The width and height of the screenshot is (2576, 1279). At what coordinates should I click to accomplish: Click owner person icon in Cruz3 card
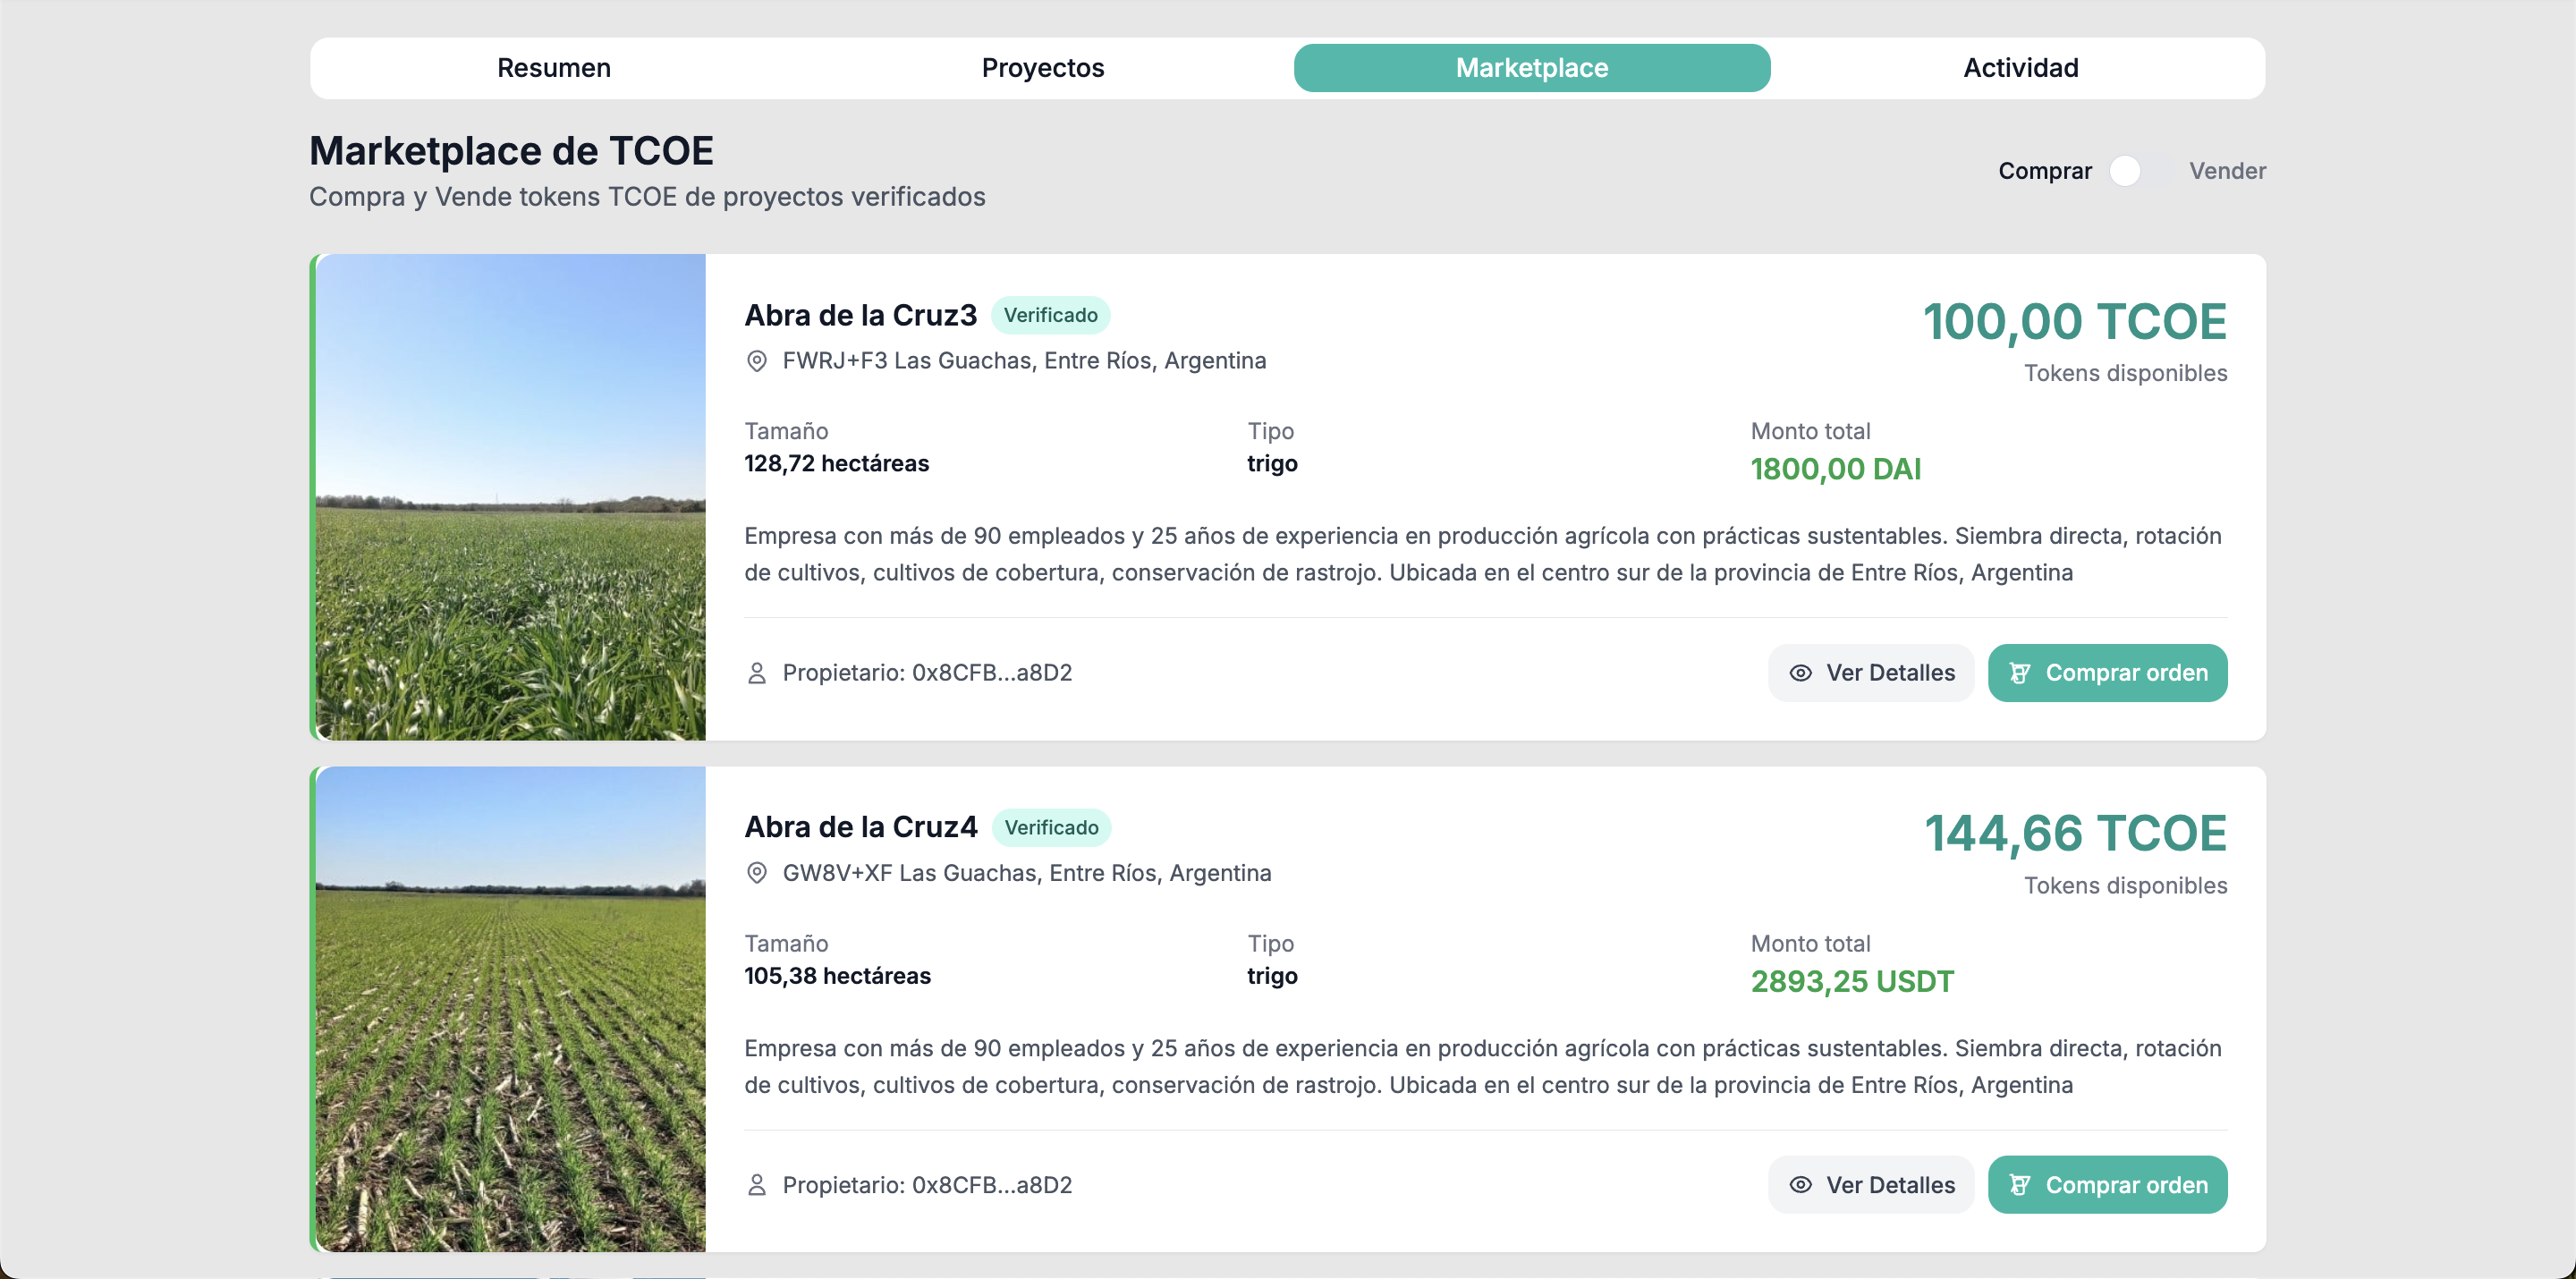click(x=757, y=673)
